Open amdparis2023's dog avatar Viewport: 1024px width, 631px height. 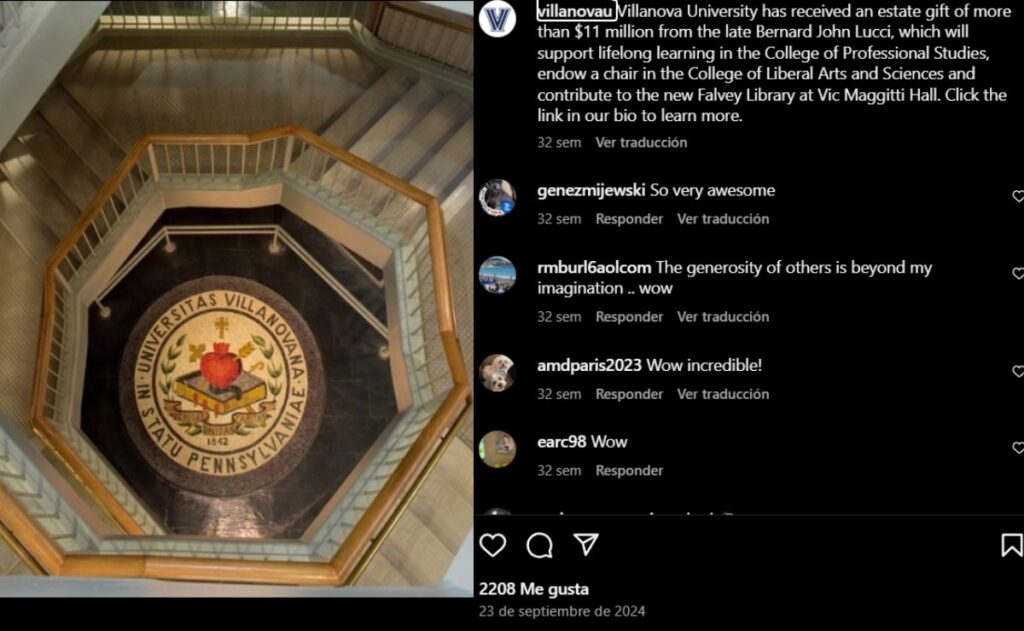tap(497, 372)
